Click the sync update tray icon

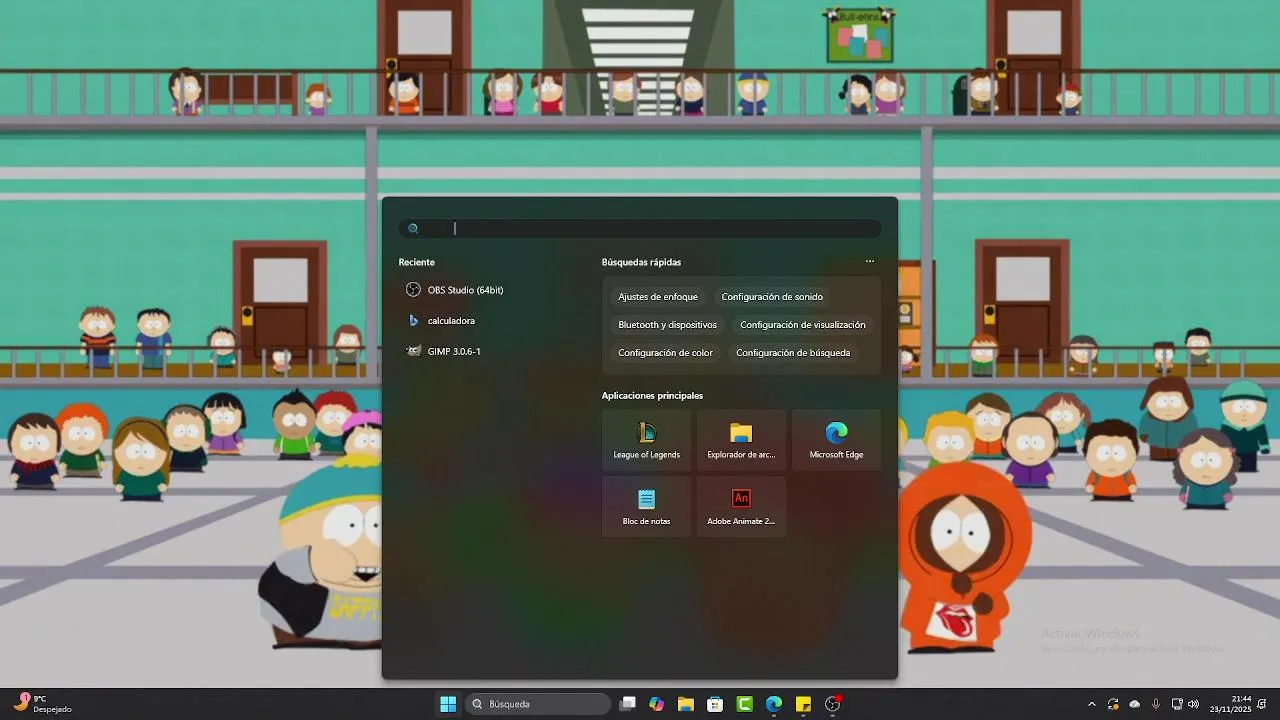click(1113, 704)
